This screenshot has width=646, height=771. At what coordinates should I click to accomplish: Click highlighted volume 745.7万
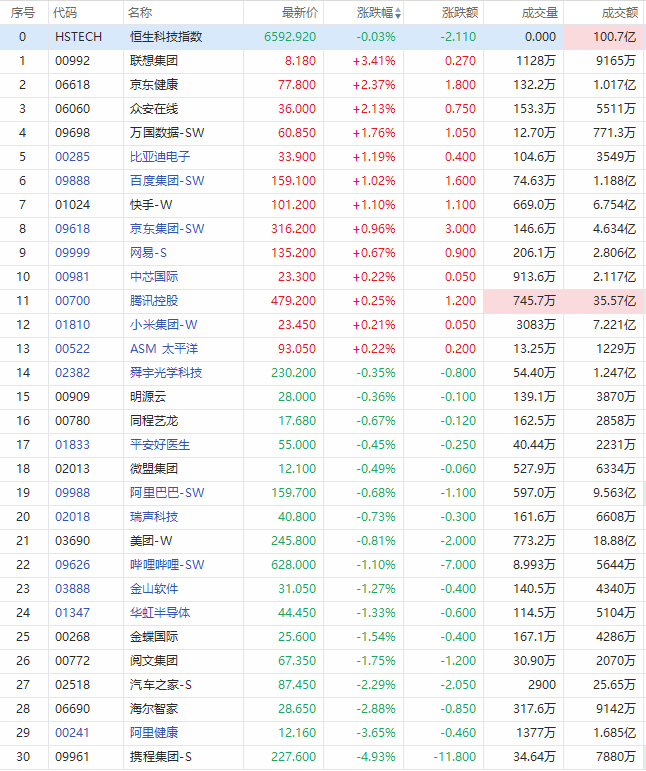(534, 301)
